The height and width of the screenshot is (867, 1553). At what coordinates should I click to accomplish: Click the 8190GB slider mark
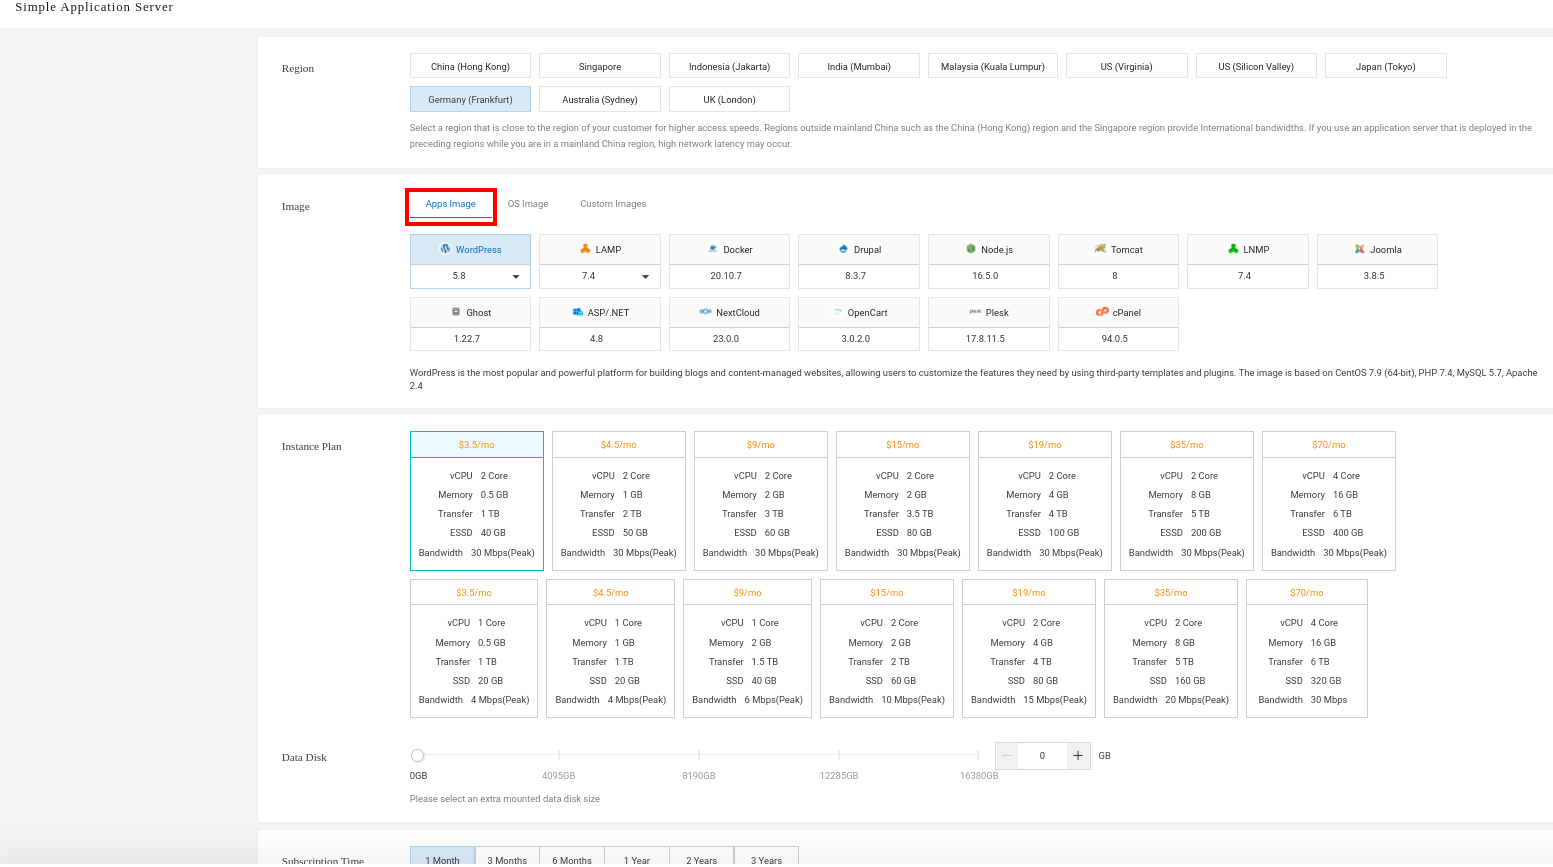[699, 755]
